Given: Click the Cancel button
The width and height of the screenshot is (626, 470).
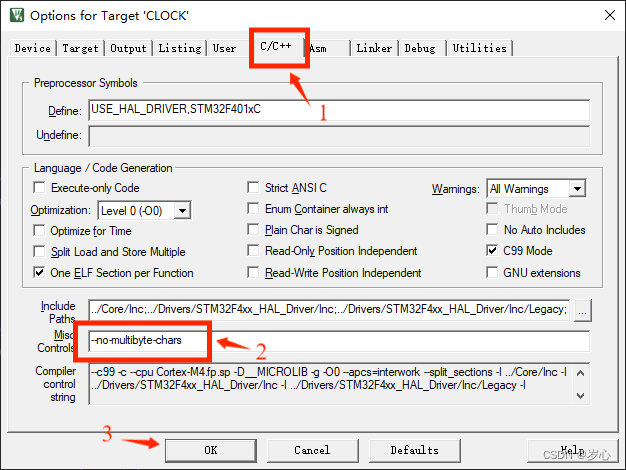Looking at the screenshot, I should (x=313, y=451).
